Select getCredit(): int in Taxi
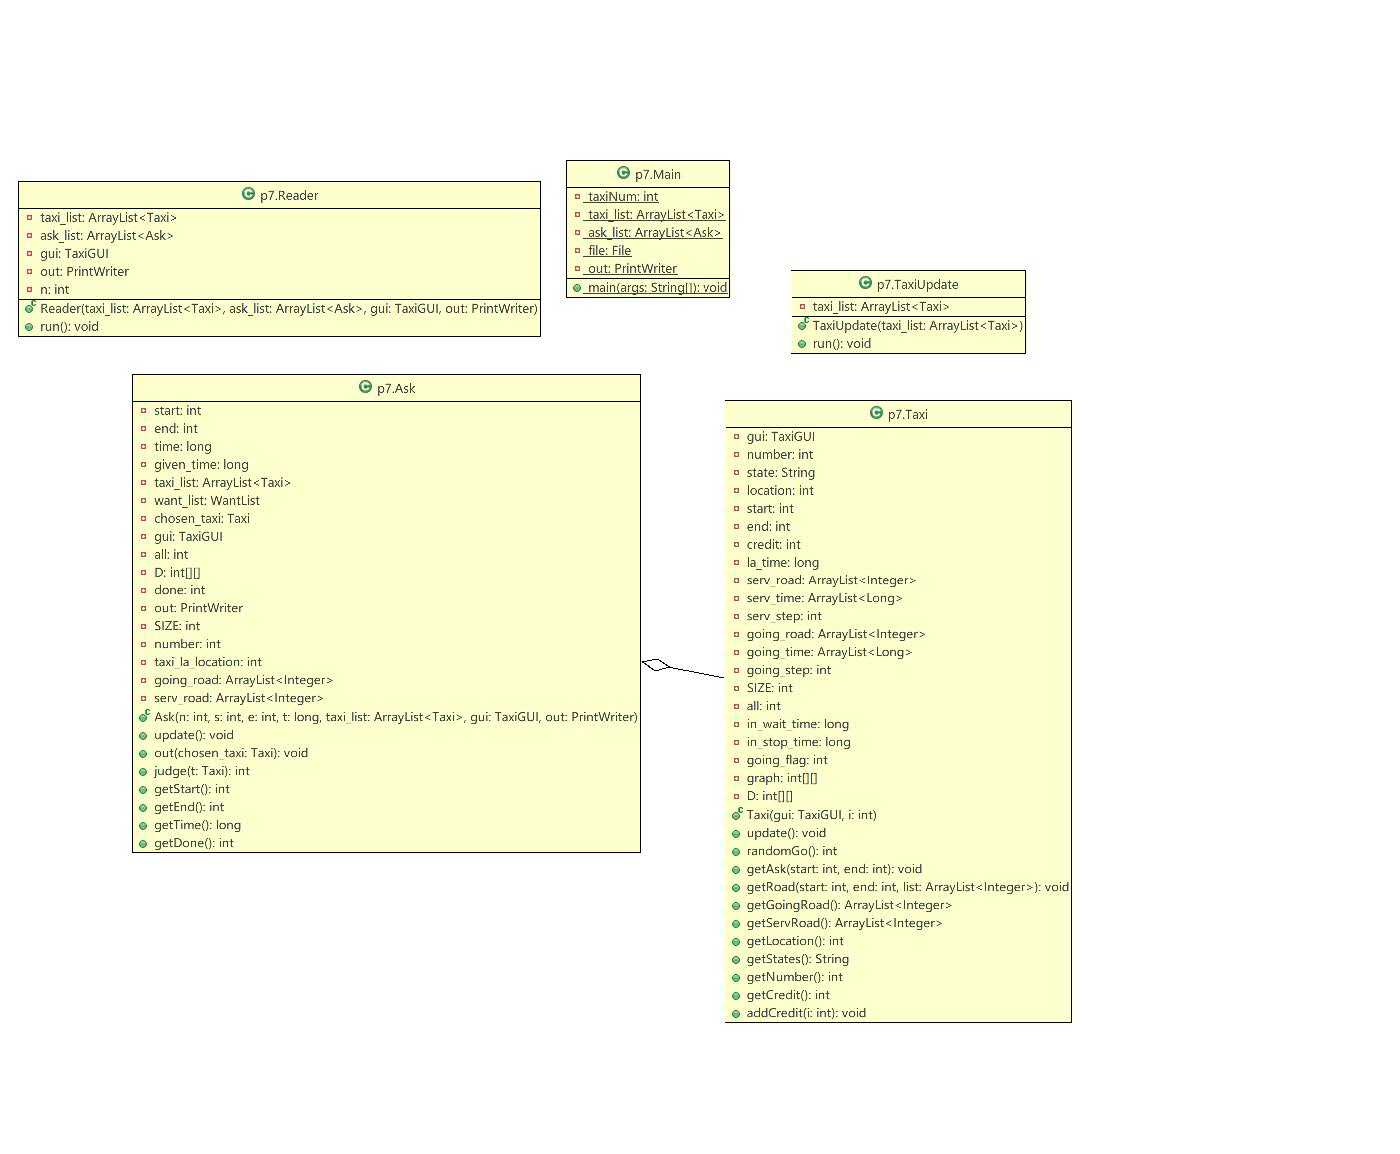 point(788,996)
